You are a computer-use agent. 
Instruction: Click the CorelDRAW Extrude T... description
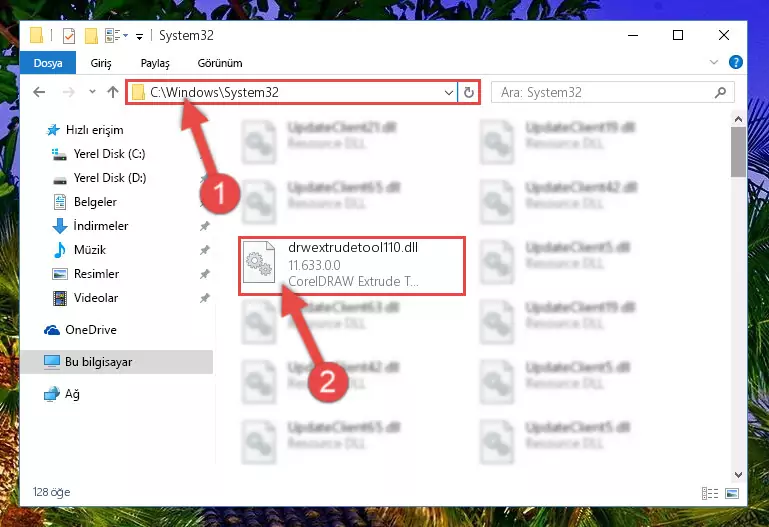tap(353, 281)
